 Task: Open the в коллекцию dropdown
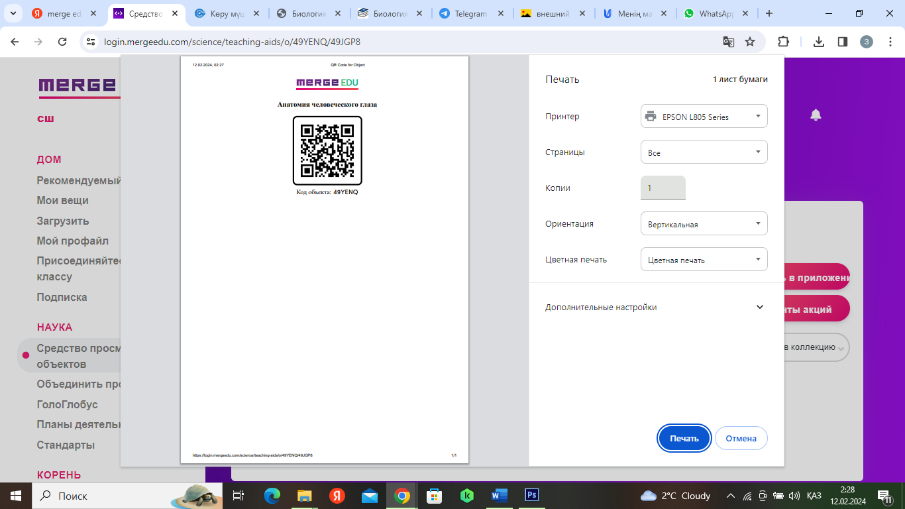point(815,347)
